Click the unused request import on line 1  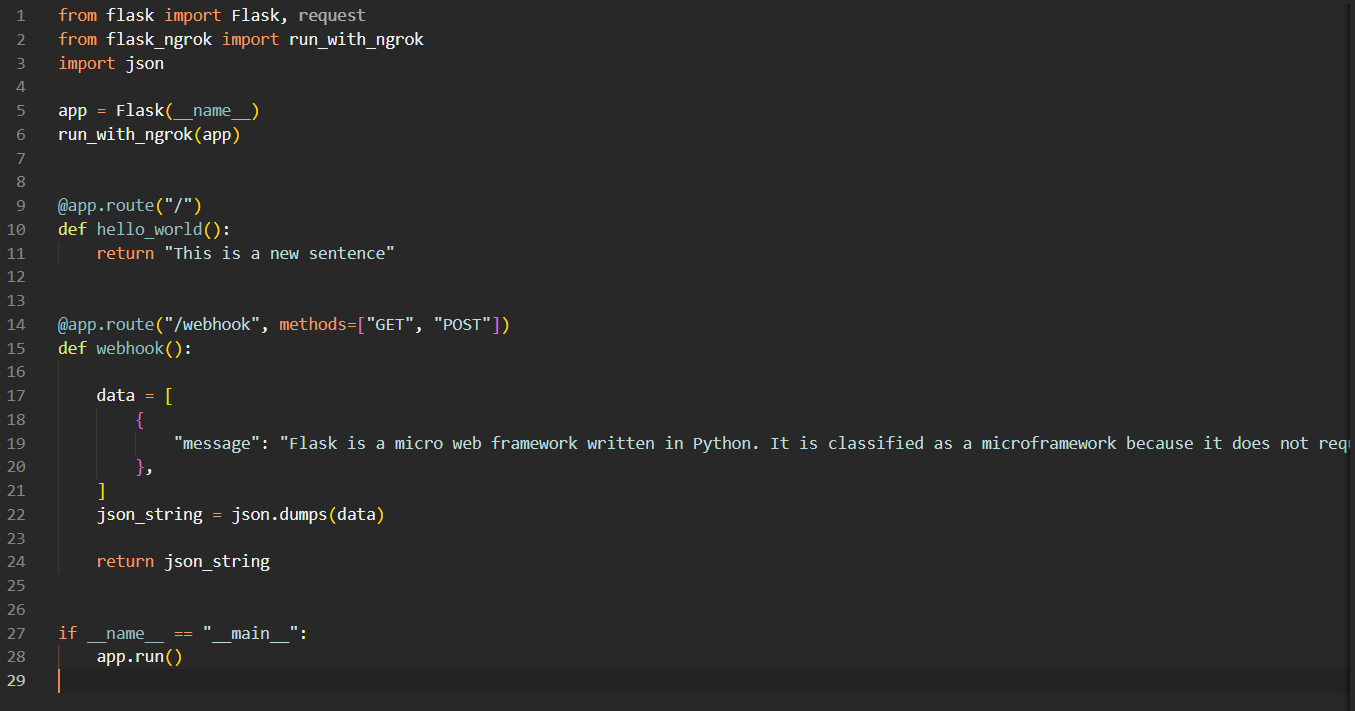click(x=331, y=15)
